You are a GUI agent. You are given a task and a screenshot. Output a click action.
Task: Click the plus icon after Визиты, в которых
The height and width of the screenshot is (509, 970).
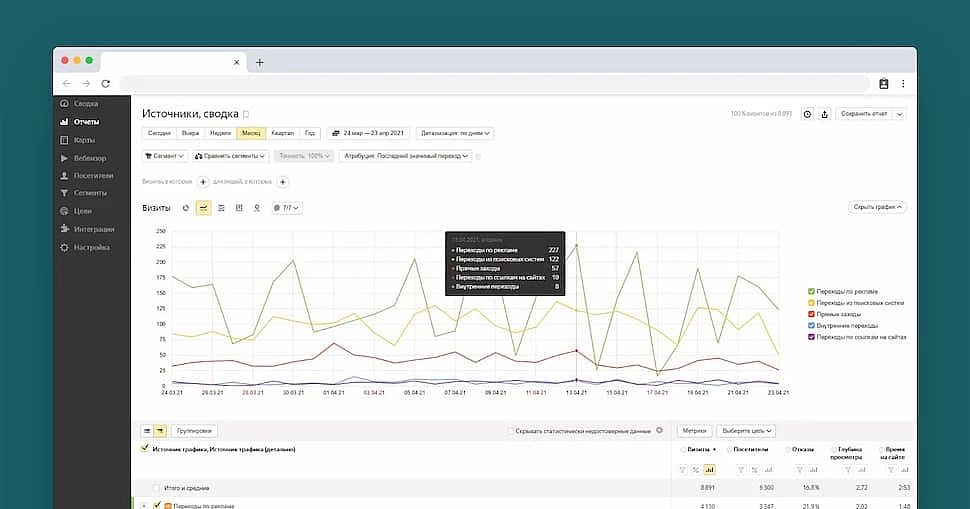203,182
